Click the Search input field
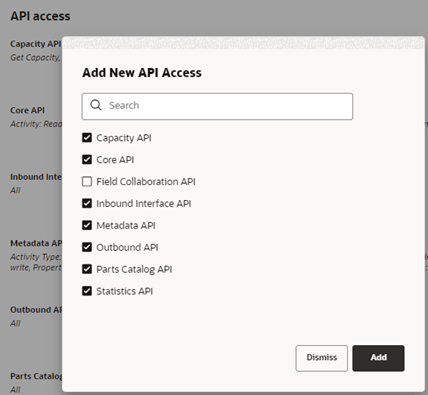 coord(217,106)
